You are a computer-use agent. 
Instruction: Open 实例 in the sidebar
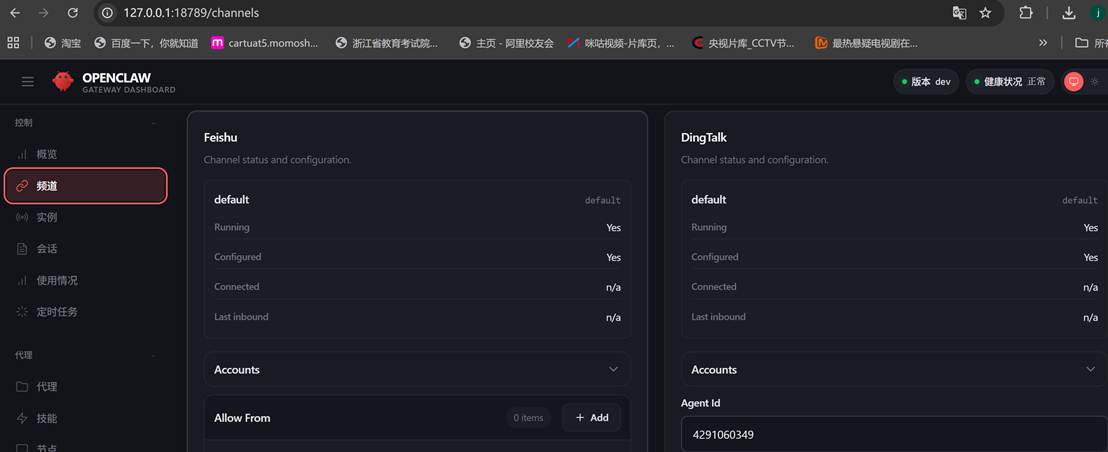tap(85, 218)
